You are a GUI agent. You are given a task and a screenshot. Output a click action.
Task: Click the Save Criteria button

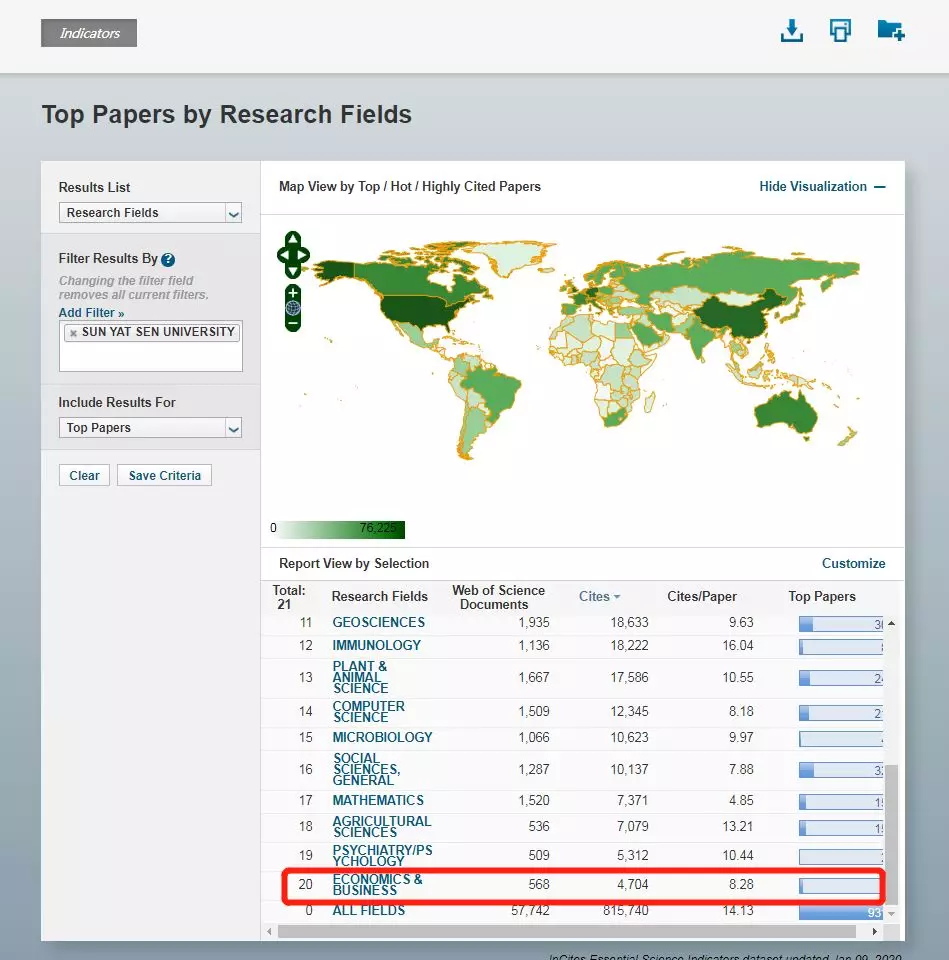click(x=164, y=476)
